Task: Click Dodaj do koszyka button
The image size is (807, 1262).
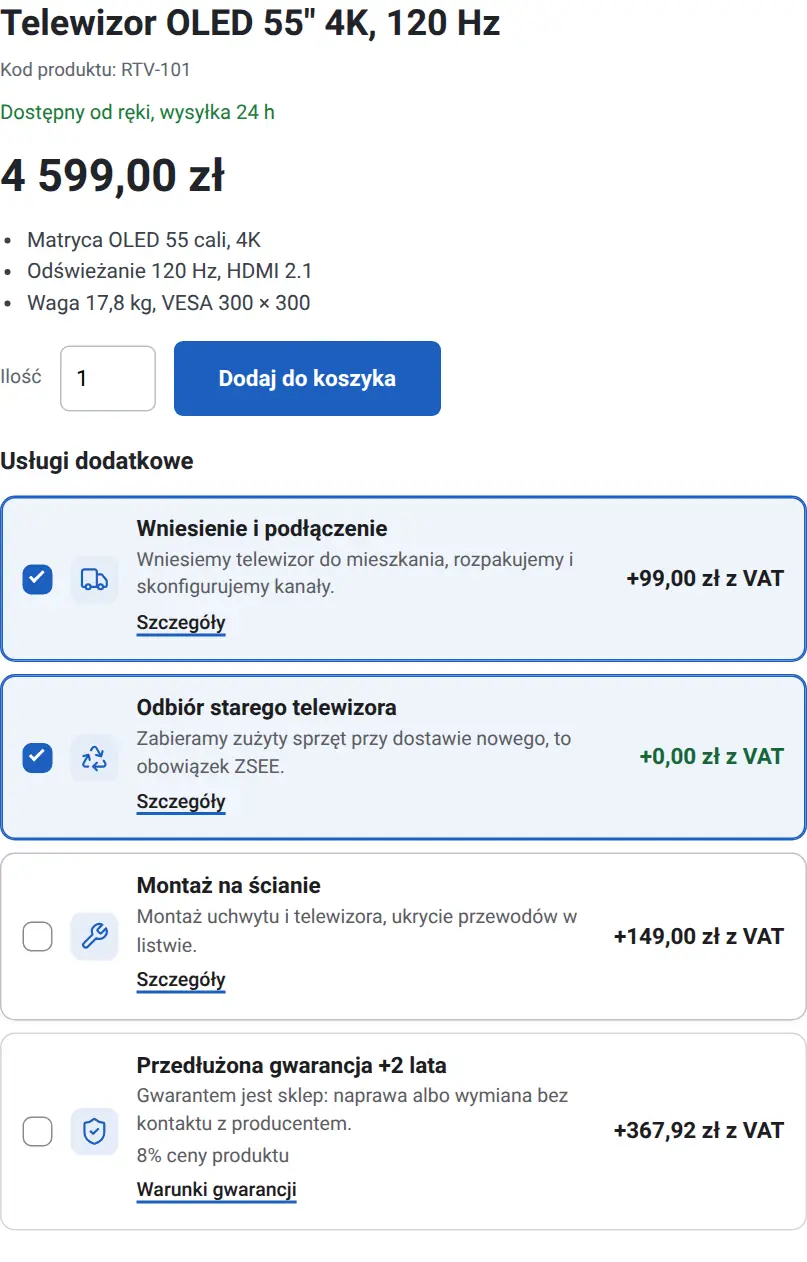Action: pos(307,378)
